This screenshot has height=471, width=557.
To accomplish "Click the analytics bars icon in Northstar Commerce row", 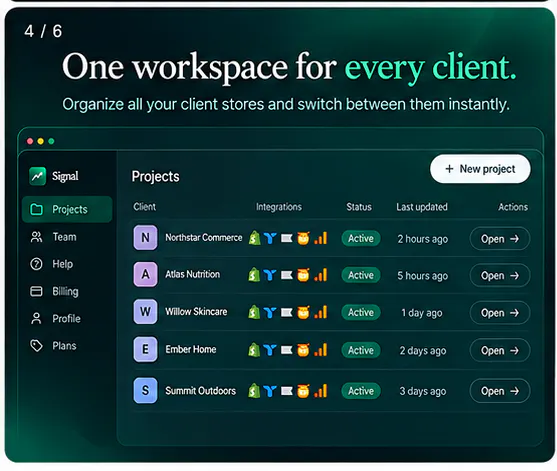I will pyautogui.click(x=320, y=238).
